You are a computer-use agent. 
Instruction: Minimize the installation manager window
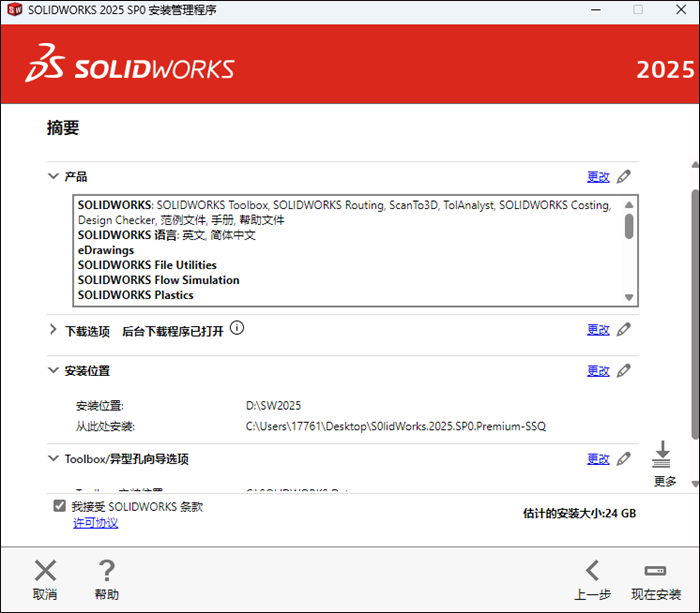pos(596,9)
